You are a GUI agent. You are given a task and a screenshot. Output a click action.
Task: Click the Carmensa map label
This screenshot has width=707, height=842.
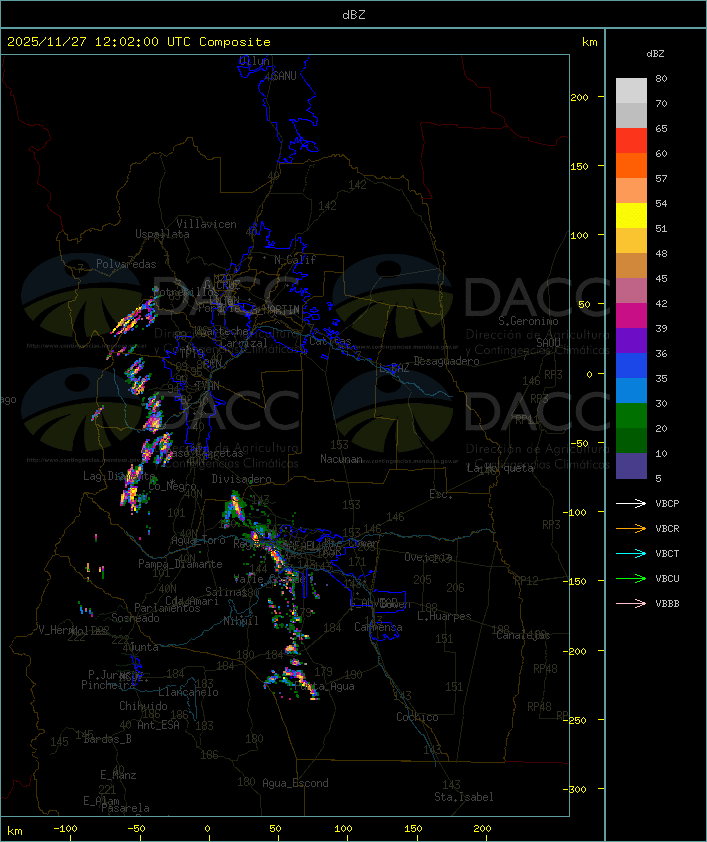(378, 627)
